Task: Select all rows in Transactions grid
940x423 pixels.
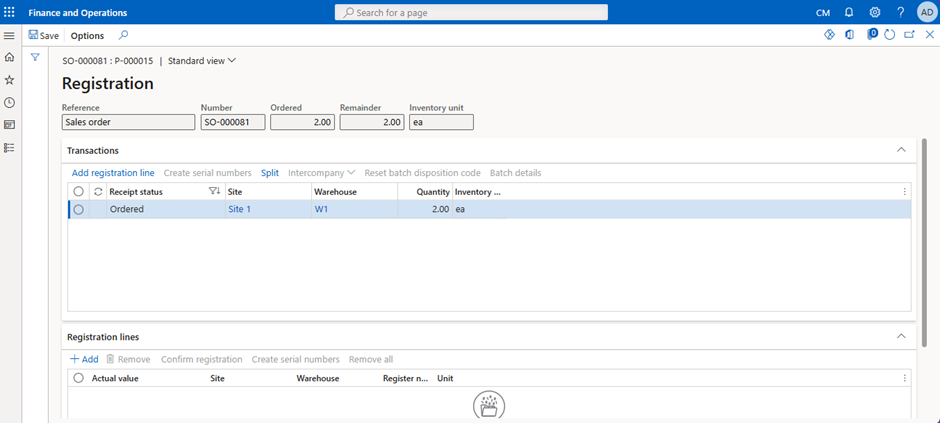Action: point(78,191)
